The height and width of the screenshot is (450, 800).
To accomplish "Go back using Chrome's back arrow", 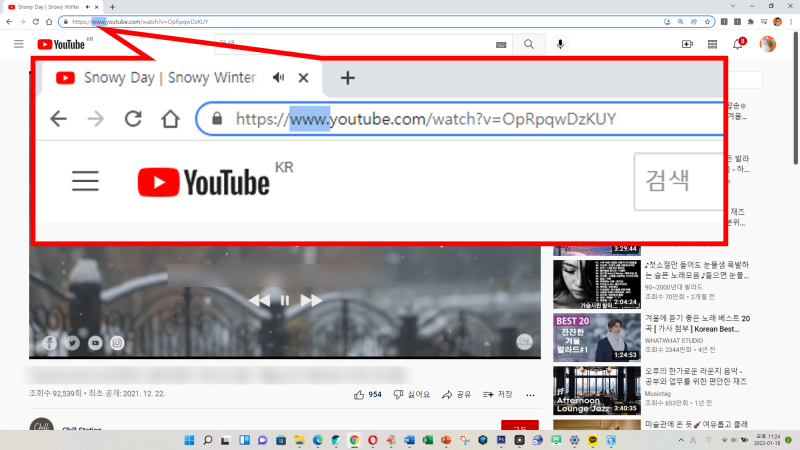I will point(9,21).
